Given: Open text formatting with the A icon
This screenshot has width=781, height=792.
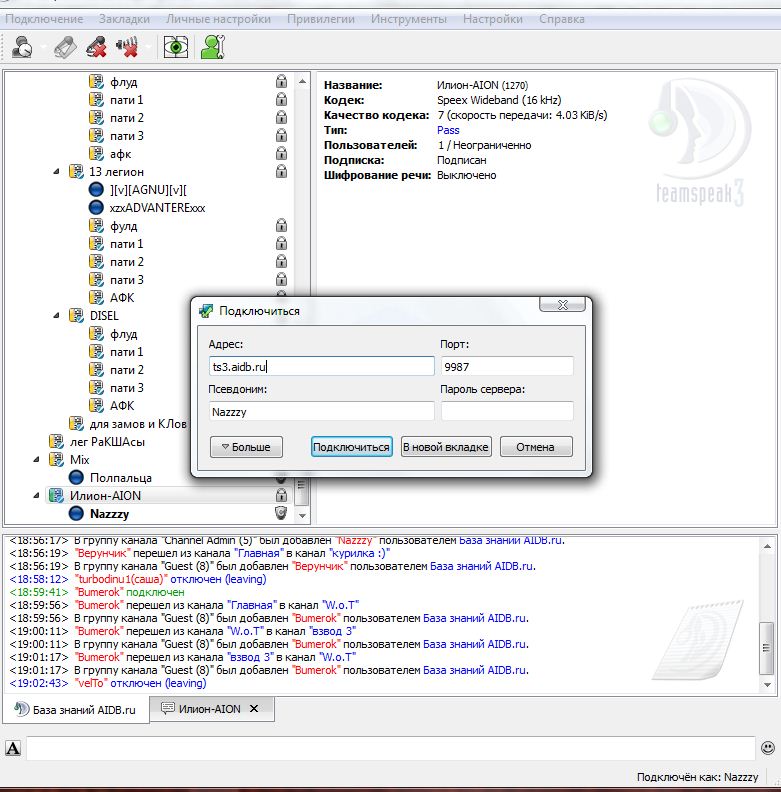Looking at the screenshot, I should coord(13,748).
